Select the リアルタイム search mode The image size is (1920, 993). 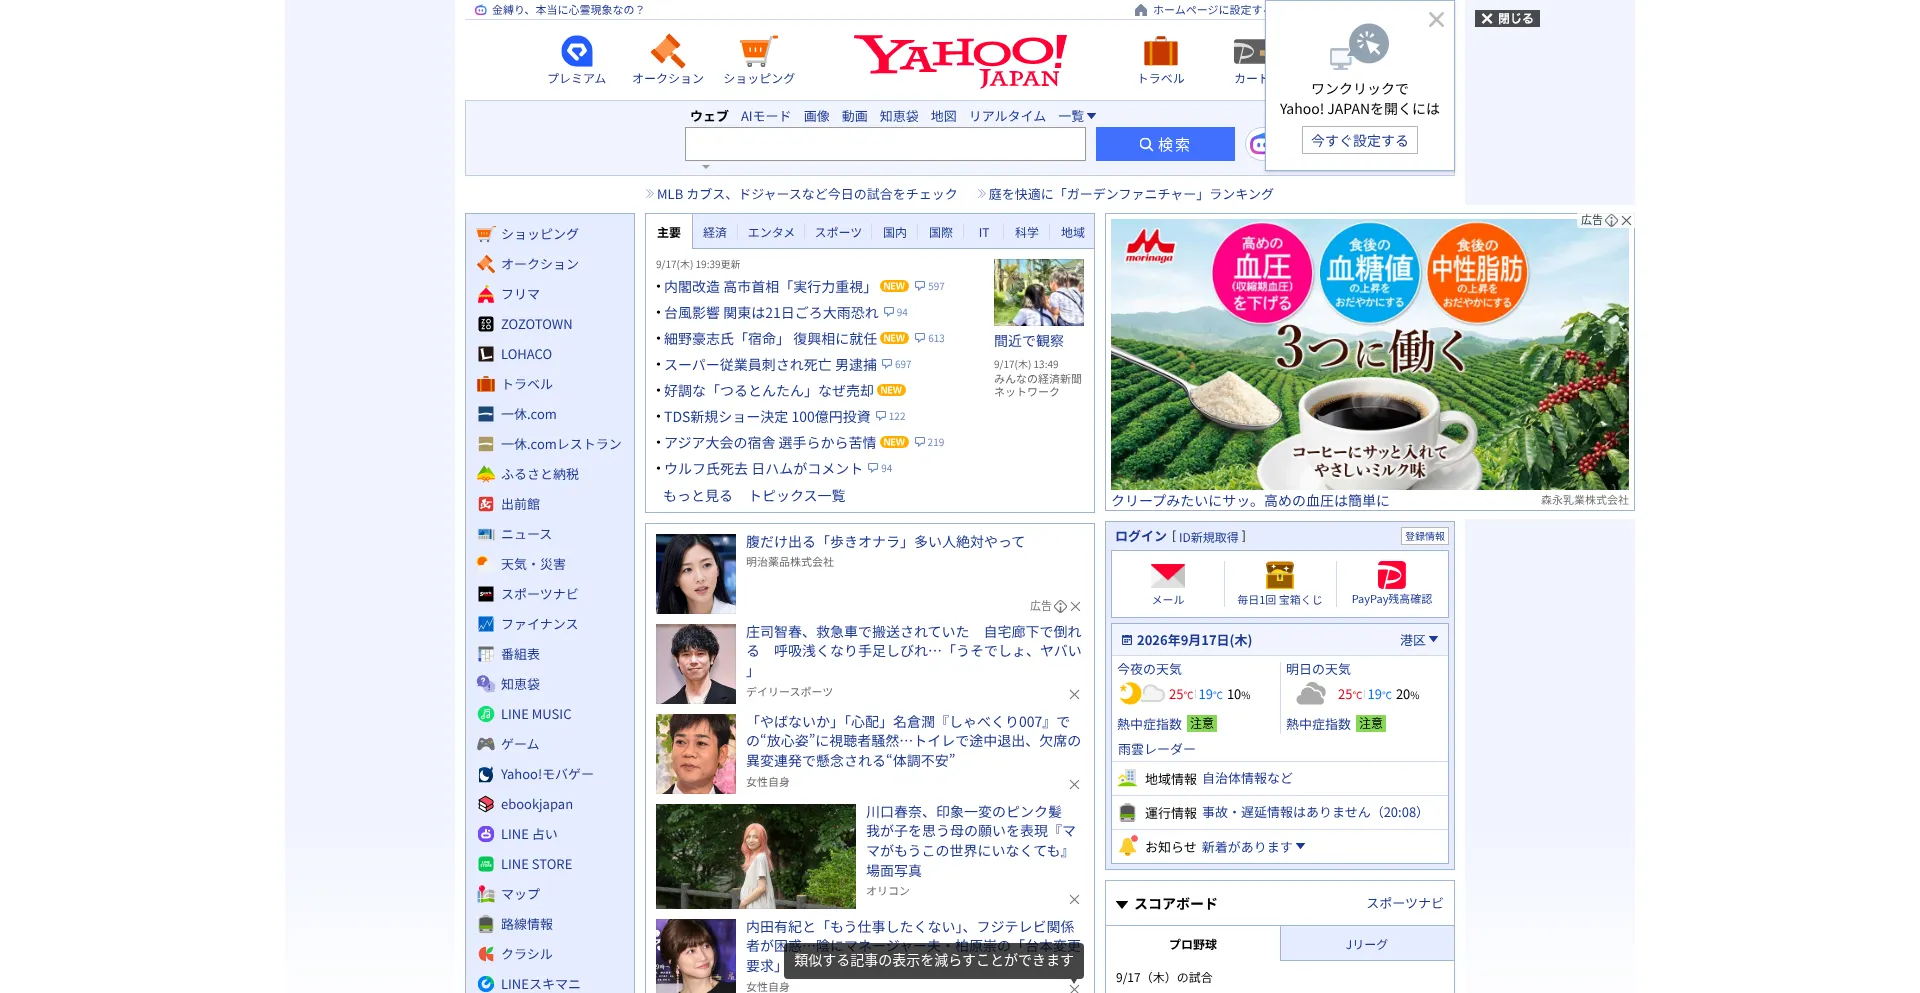pos(1007,116)
